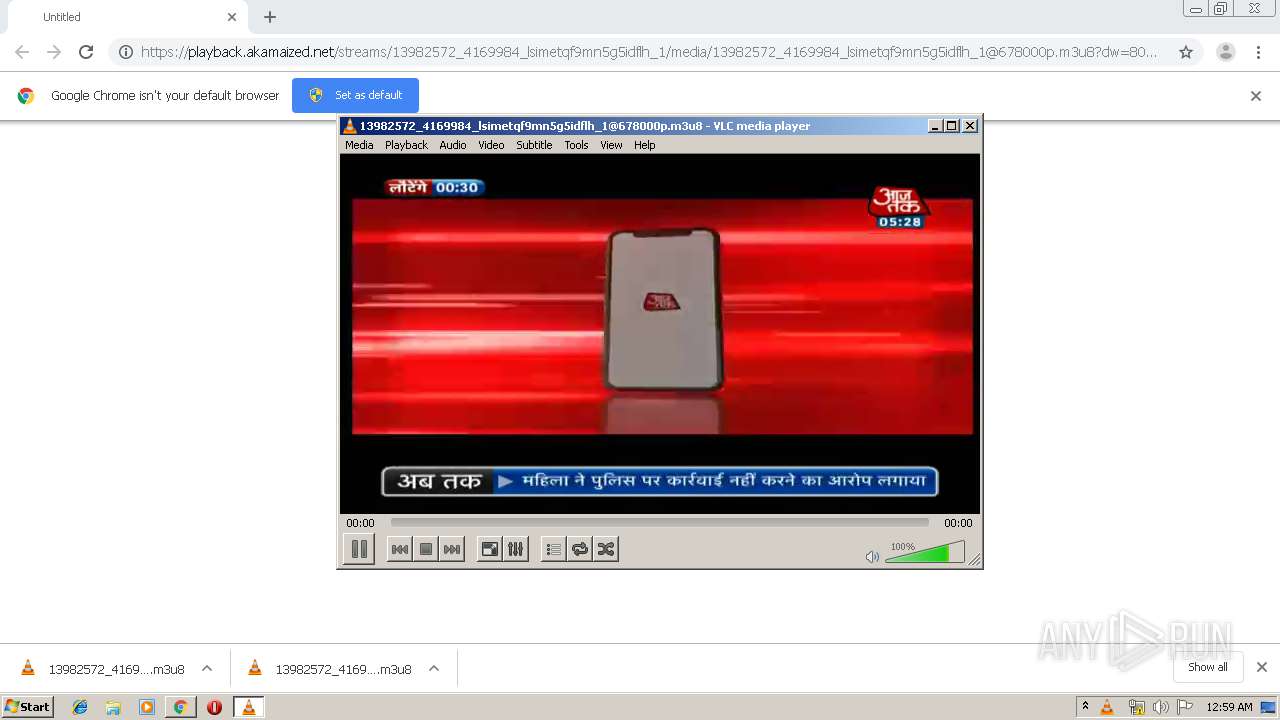Viewport: 1280px width, 720px height.
Task: Show VLC extended settings
Action: [515, 549]
